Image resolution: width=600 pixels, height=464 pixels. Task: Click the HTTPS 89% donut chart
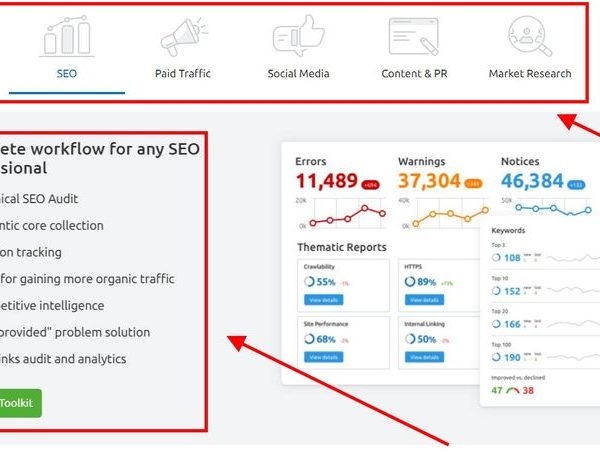point(411,283)
